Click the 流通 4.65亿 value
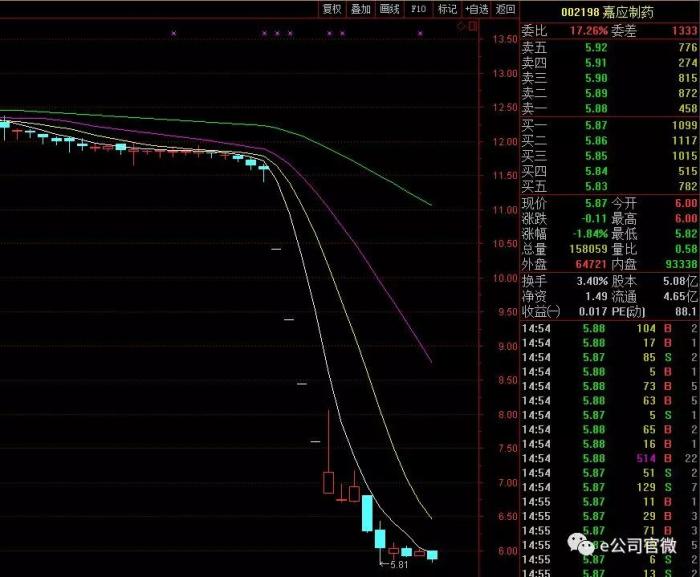The width and height of the screenshot is (700, 577). pyautogui.click(x=680, y=296)
